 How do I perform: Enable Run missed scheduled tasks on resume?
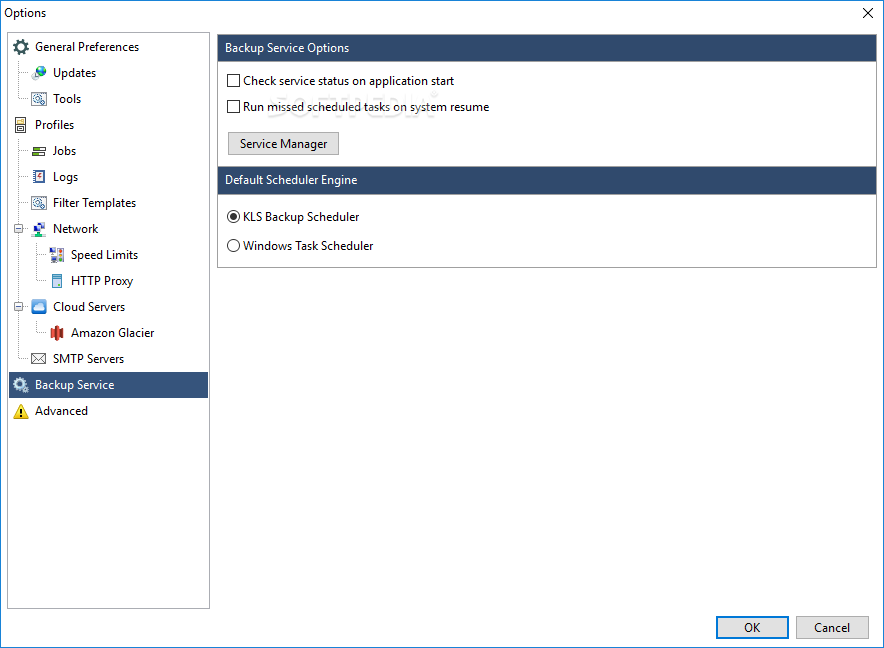233,107
